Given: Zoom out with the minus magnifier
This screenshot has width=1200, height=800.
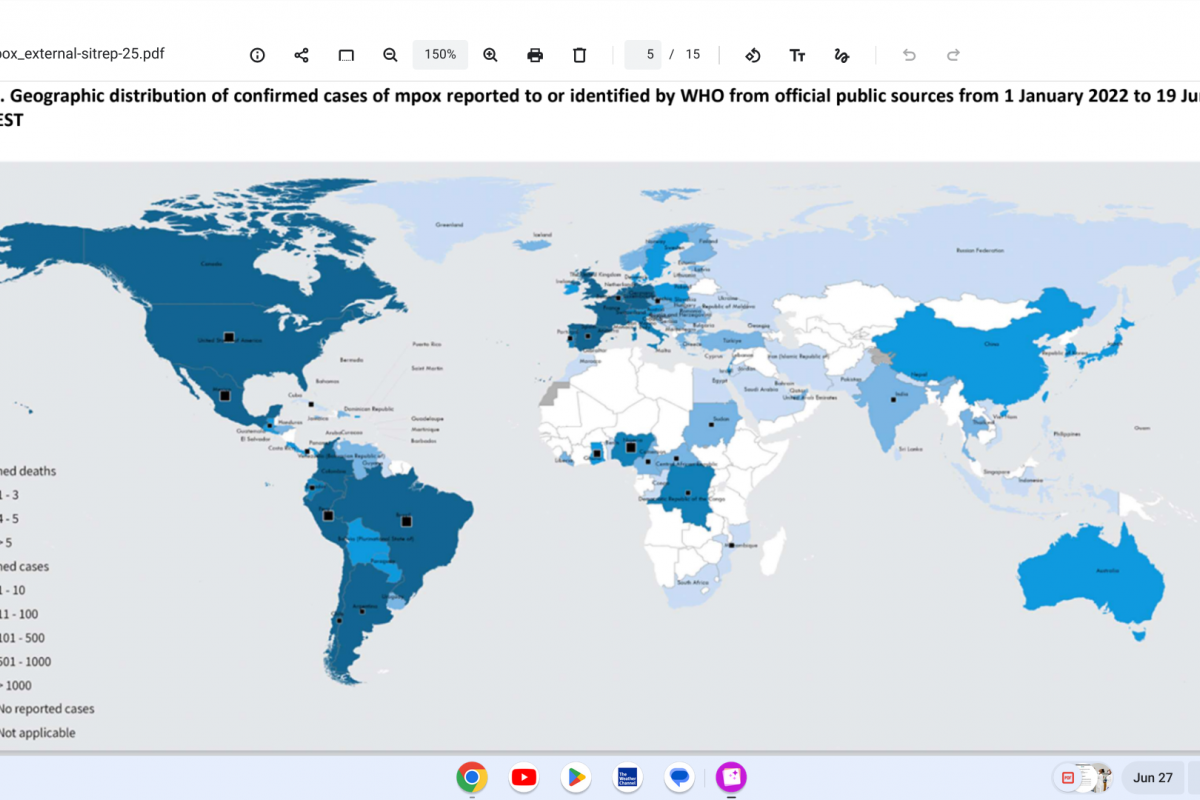Looking at the screenshot, I should click(390, 55).
